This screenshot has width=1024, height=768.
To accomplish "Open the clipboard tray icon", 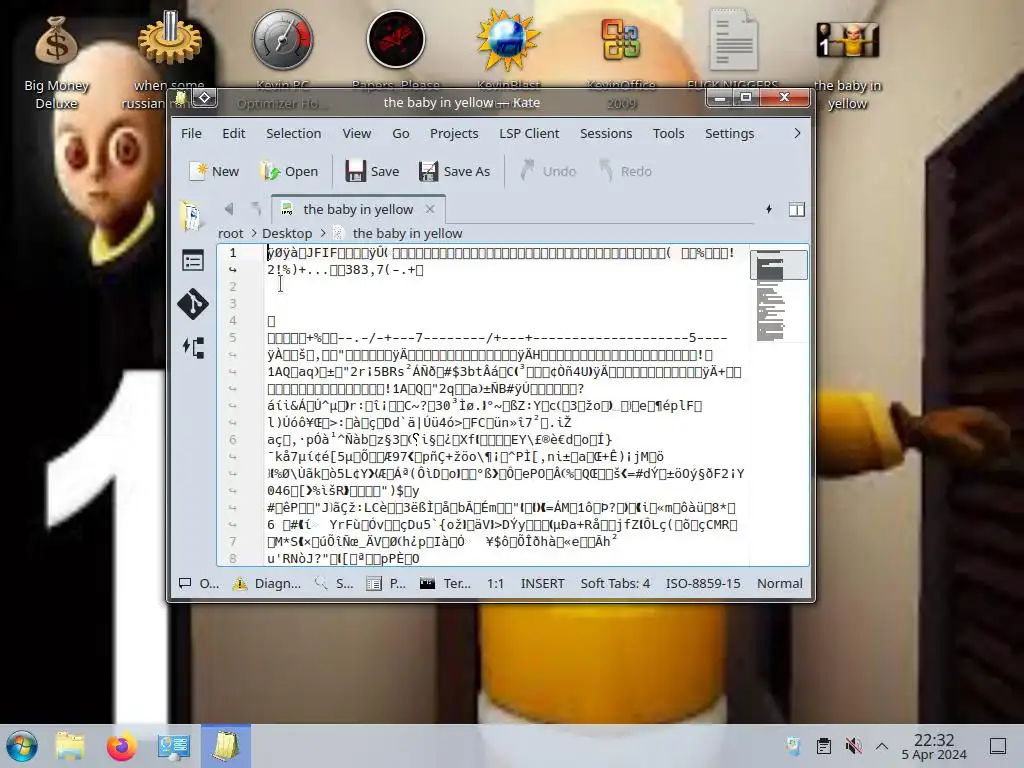I will [x=824, y=746].
